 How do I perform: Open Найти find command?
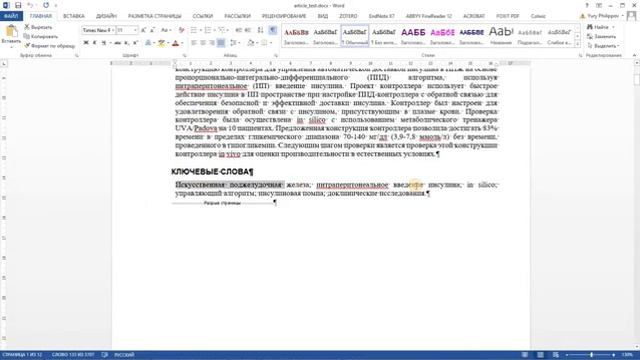tap(600, 27)
